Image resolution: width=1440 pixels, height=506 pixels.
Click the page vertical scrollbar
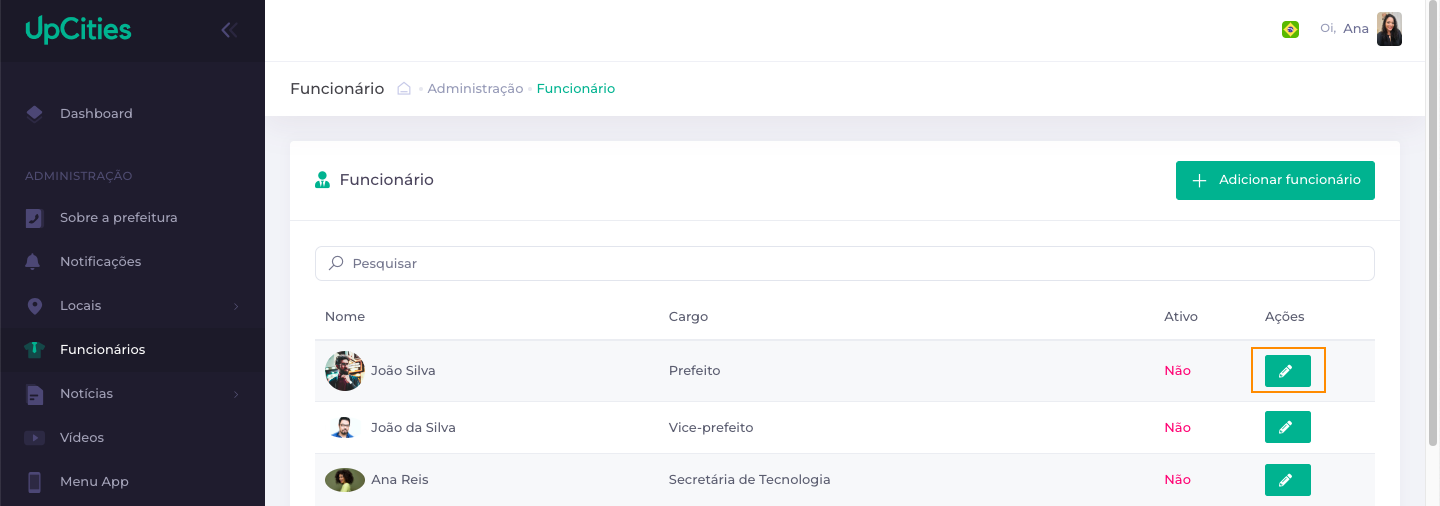coord(1432,223)
